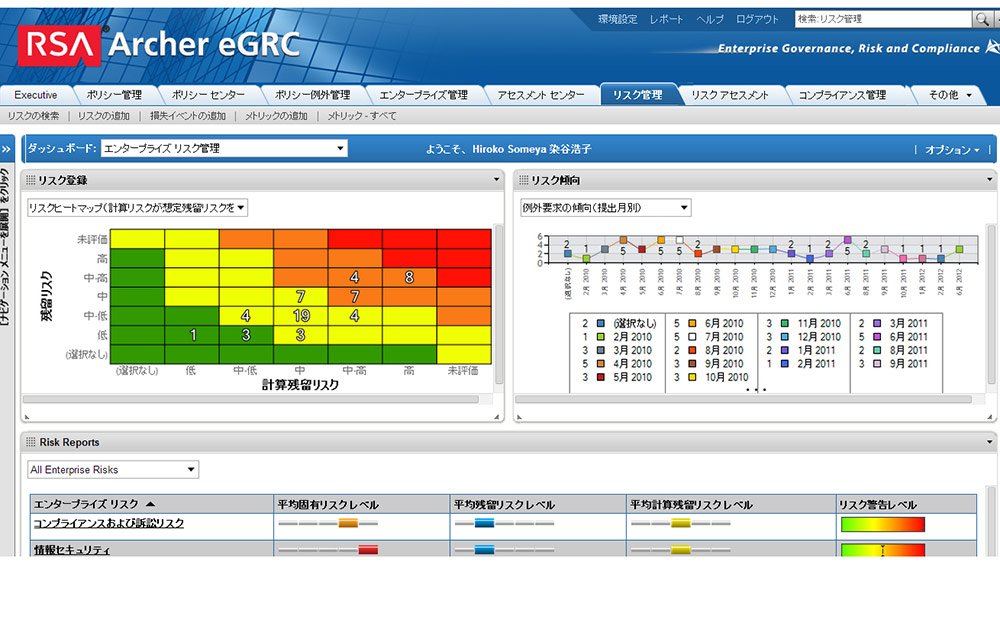Switch to the アセスメント センター tab
Image resolution: width=1000 pixels, height=626 pixels.
click(541, 95)
